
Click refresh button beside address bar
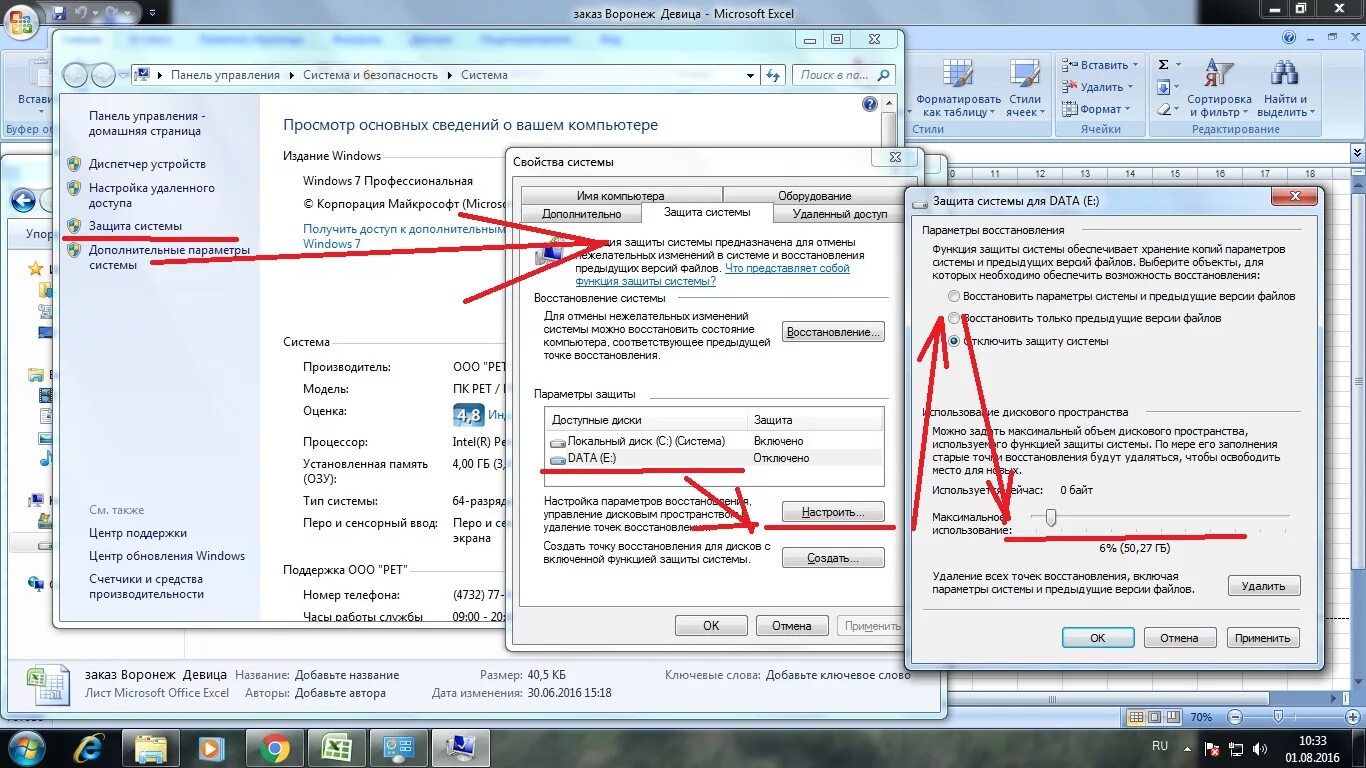click(773, 75)
